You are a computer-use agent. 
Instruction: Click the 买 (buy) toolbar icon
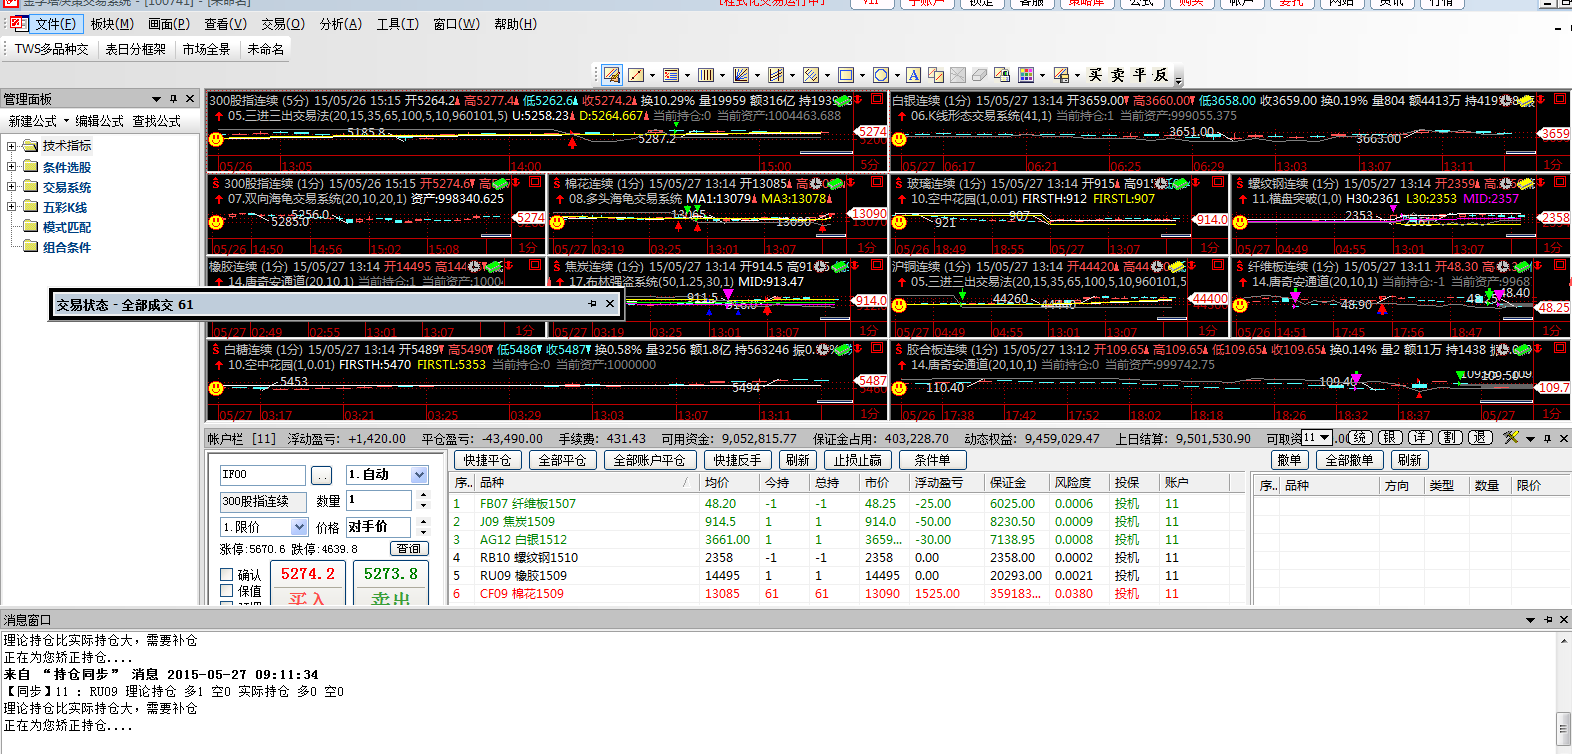coord(1096,75)
